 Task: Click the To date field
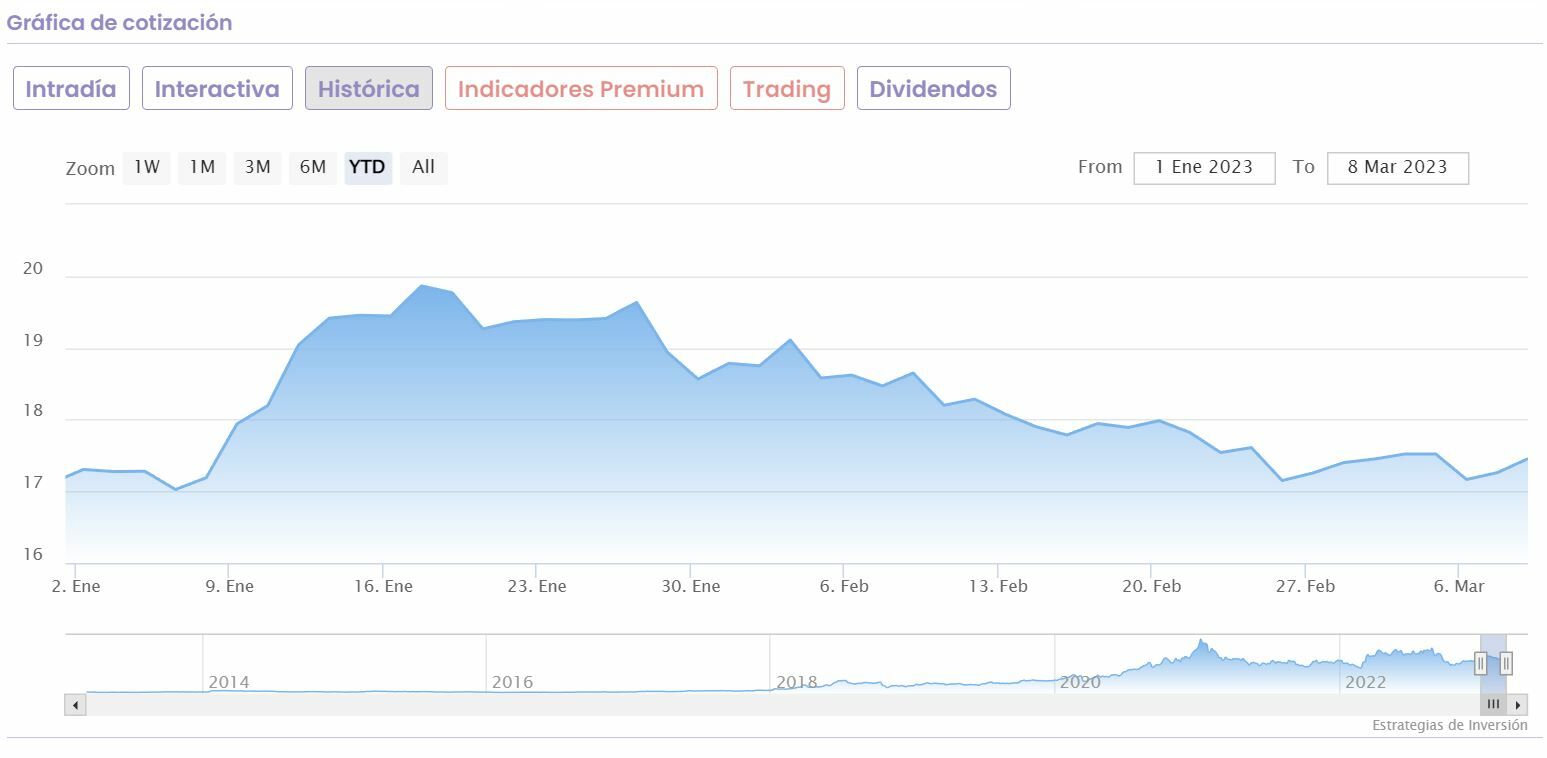coord(1397,168)
